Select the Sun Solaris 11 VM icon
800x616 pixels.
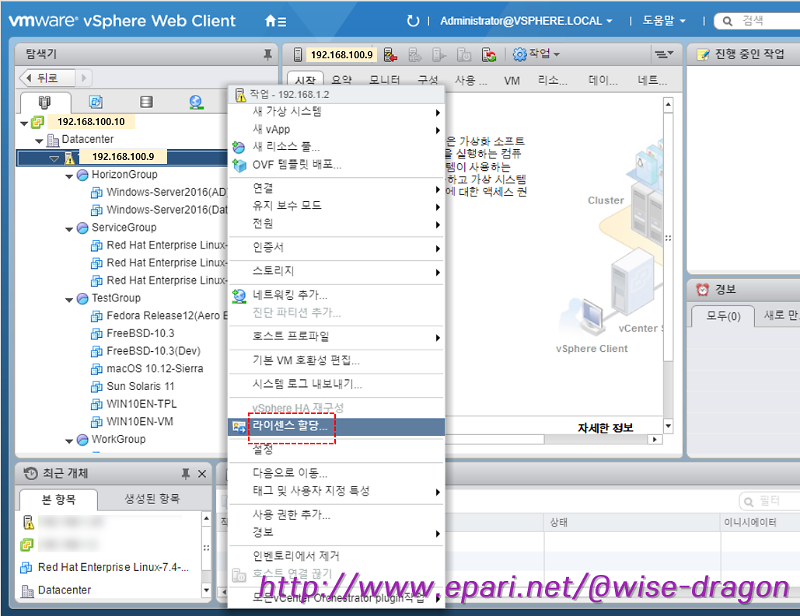point(96,386)
